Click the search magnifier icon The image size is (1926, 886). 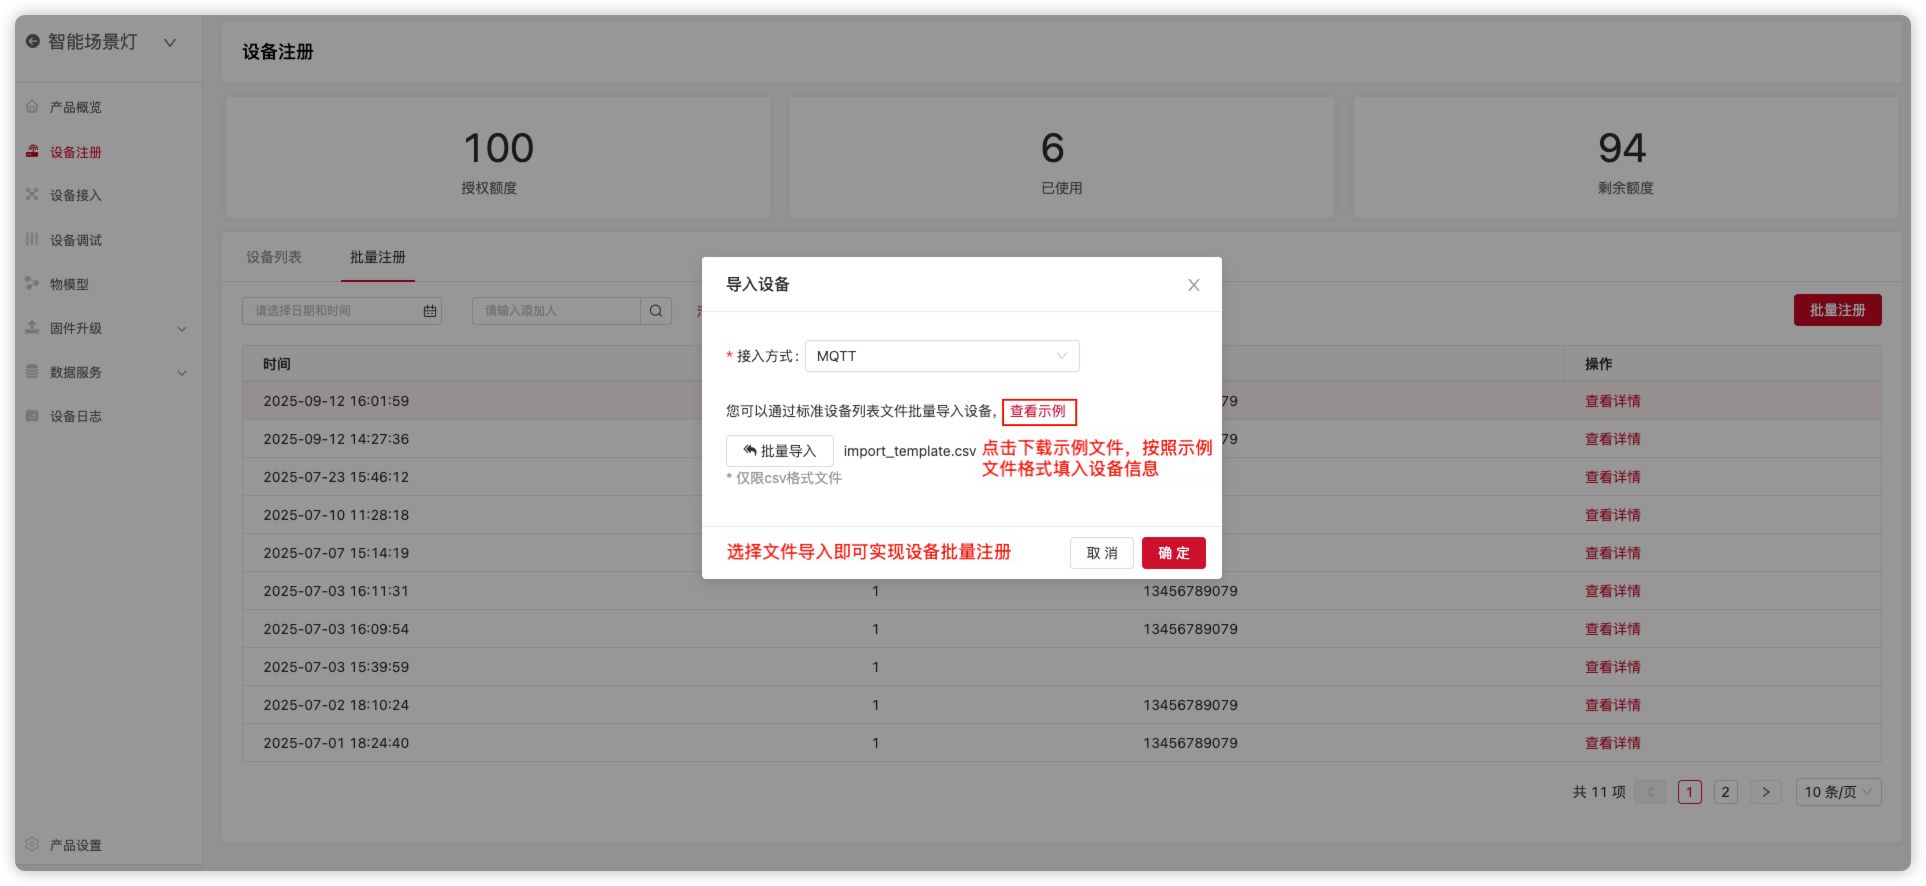click(x=656, y=311)
